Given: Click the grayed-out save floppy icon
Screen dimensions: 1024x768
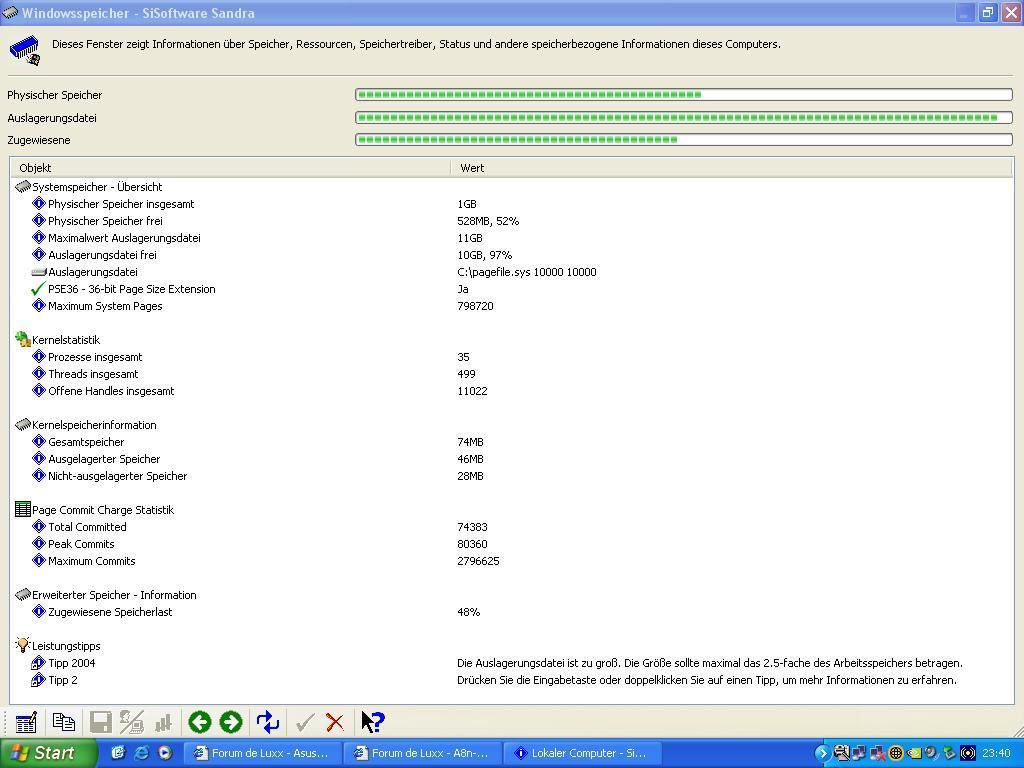Looking at the screenshot, I should (101, 722).
